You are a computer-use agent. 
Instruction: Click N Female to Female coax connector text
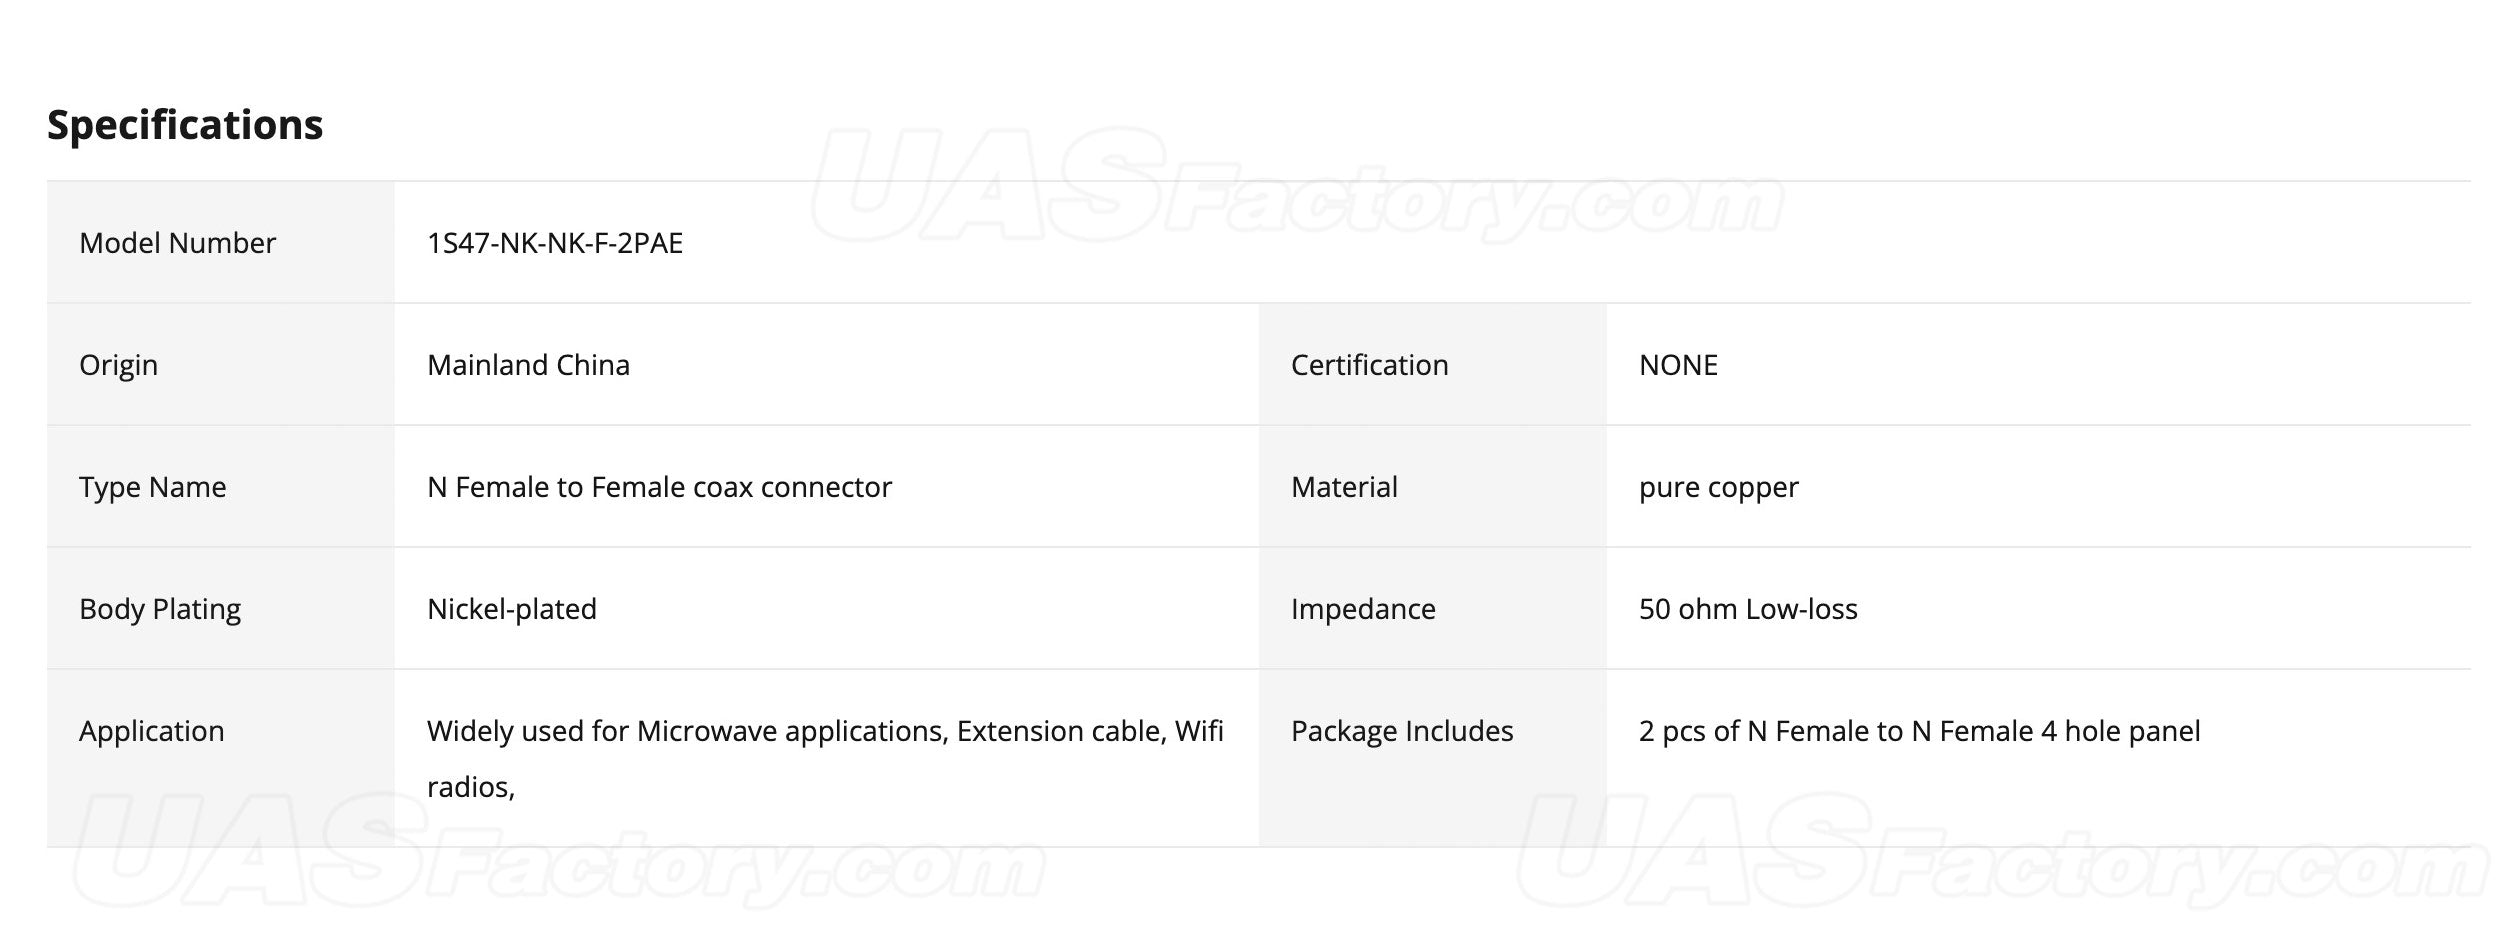coord(659,487)
